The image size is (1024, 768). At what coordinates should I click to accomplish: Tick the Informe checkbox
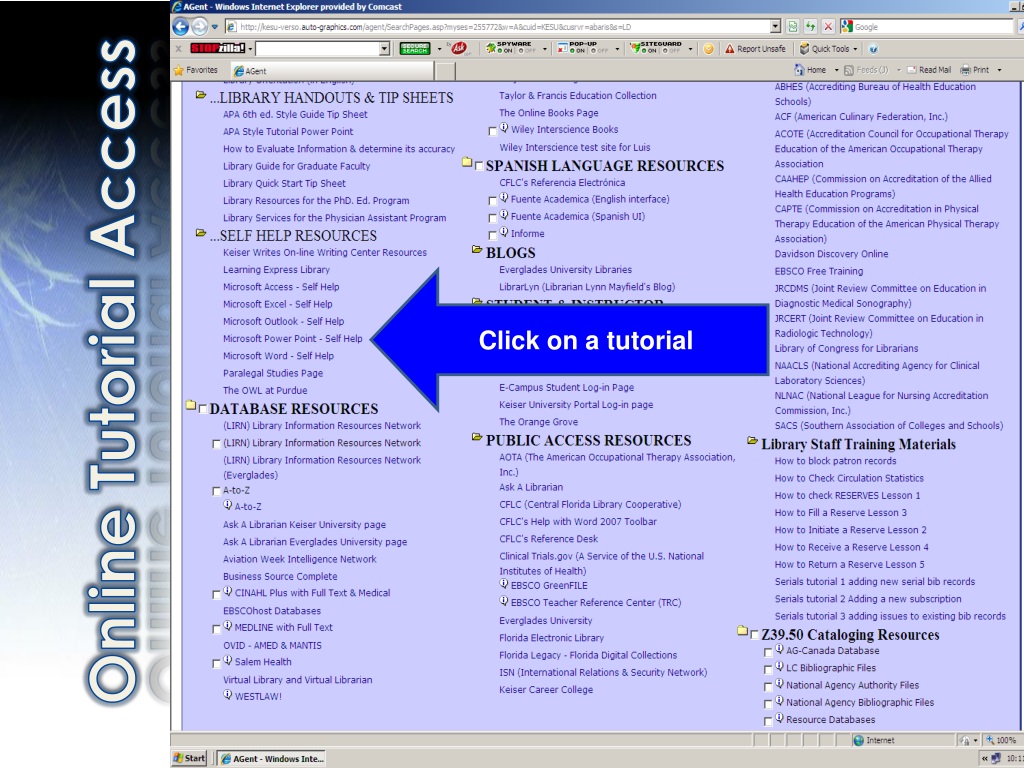click(x=493, y=236)
